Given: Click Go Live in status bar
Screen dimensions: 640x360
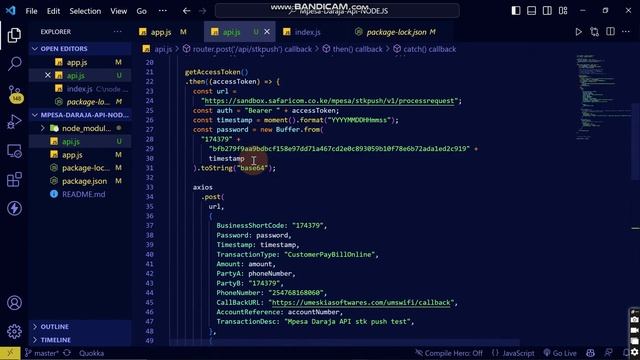Looking at the screenshot, I should 560,353.
